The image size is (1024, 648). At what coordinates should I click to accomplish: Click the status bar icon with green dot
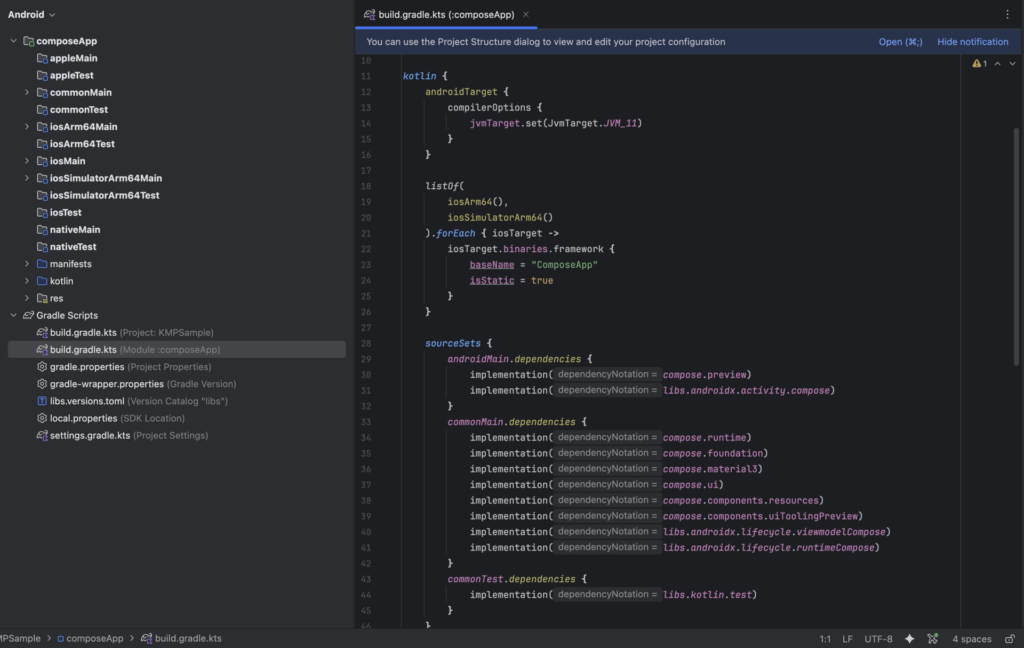[x=933, y=638]
